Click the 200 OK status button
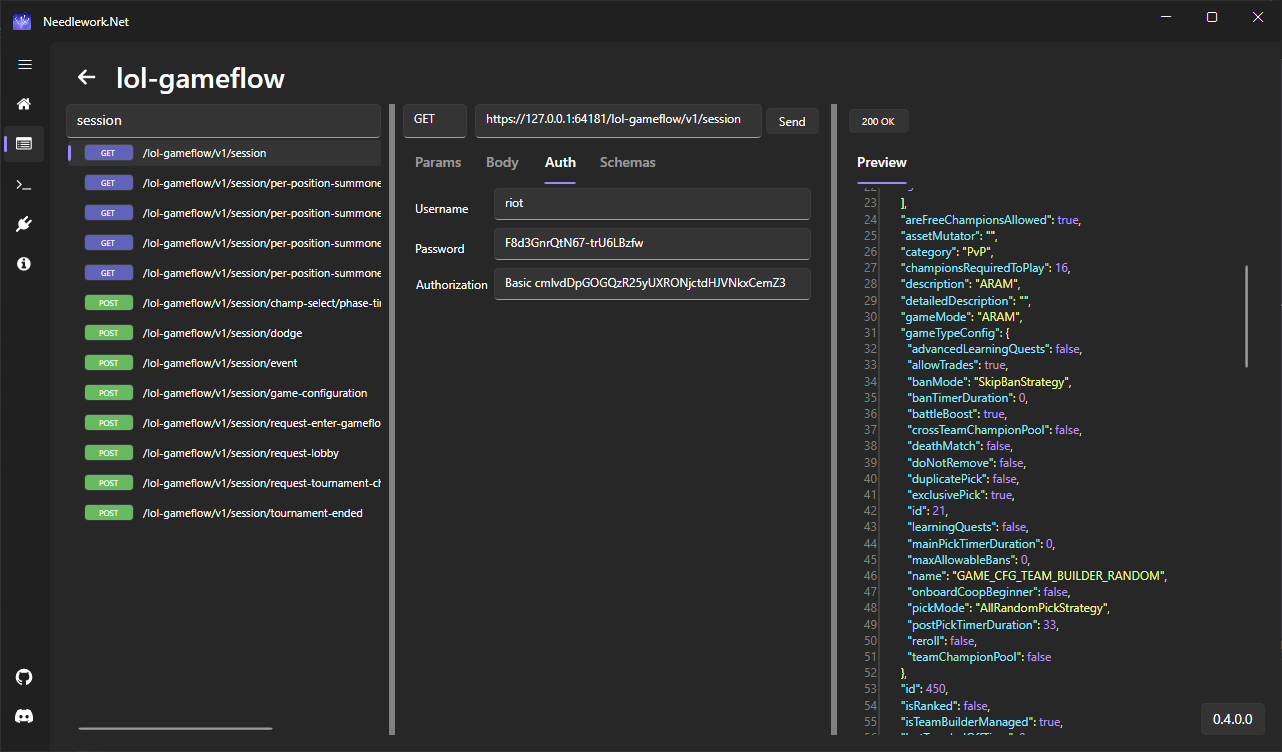Image resolution: width=1282 pixels, height=752 pixels. pos(878,121)
